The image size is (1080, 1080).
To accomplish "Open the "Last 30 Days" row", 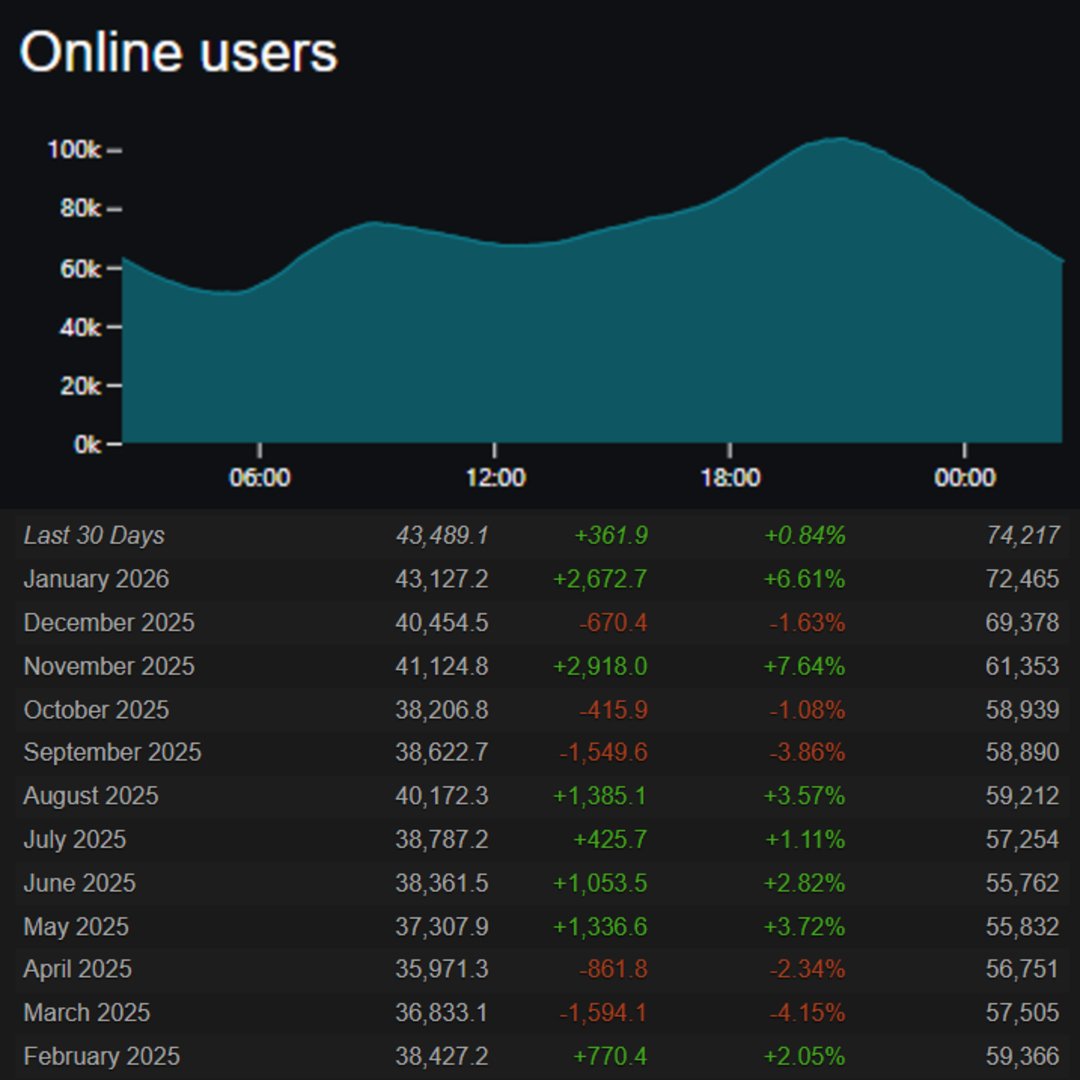I will (x=94, y=536).
